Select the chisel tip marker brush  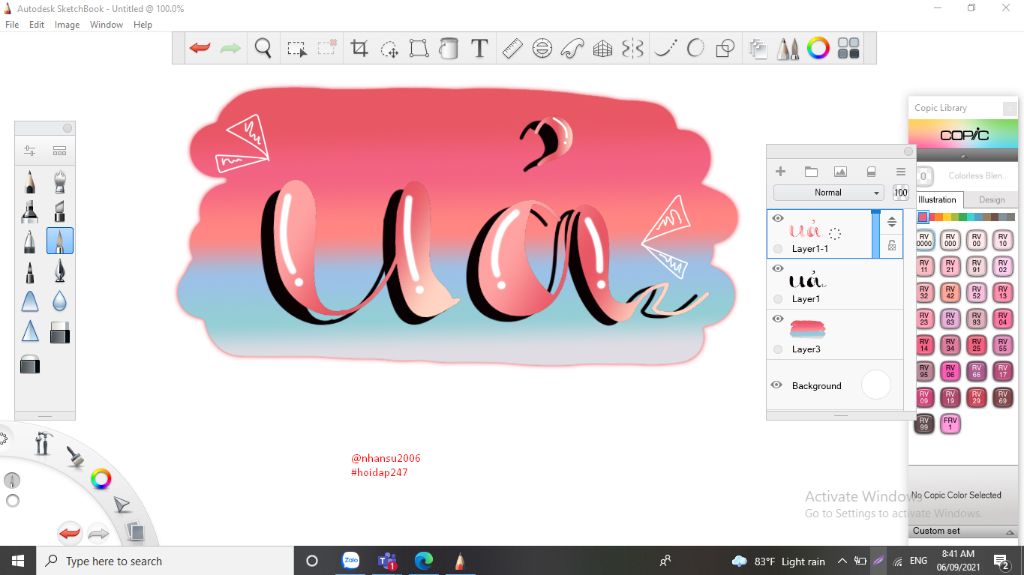(x=59, y=211)
